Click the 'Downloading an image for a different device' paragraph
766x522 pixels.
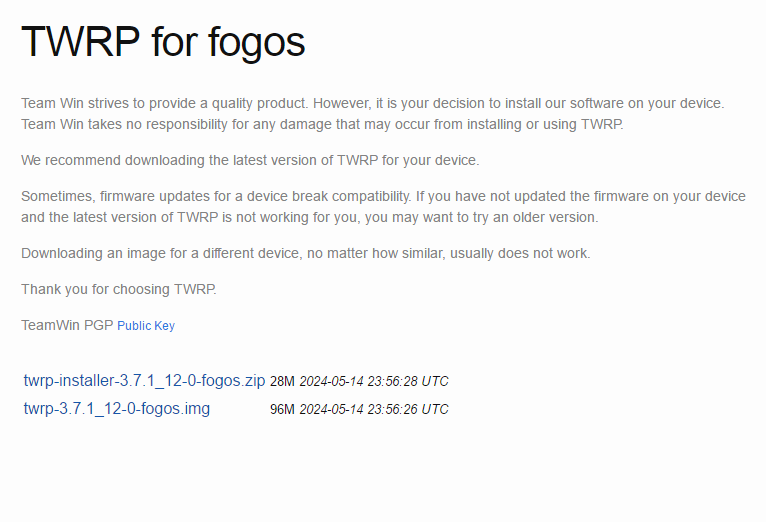tap(306, 253)
